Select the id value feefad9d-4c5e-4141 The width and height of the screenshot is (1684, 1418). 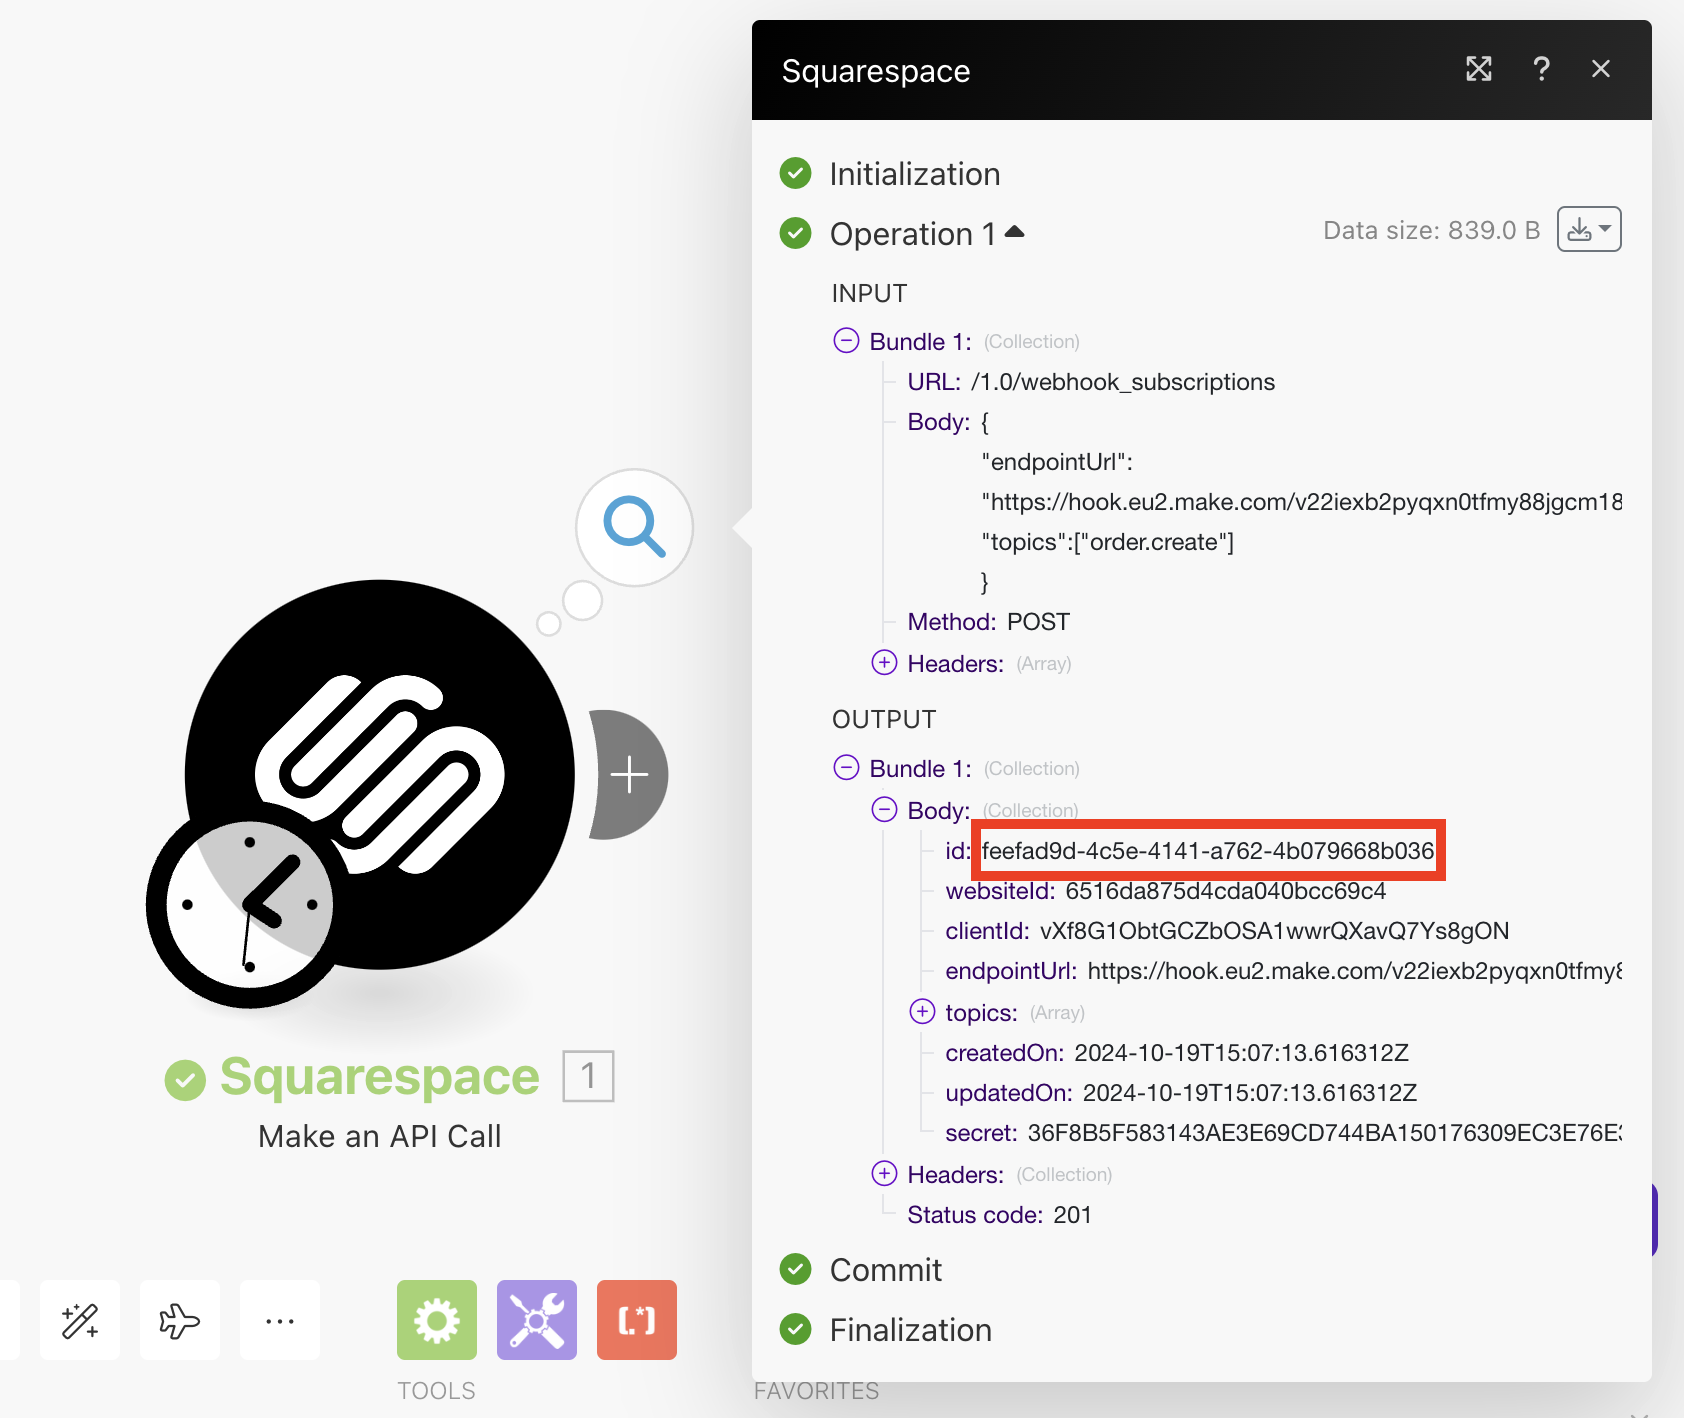(x=1208, y=851)
